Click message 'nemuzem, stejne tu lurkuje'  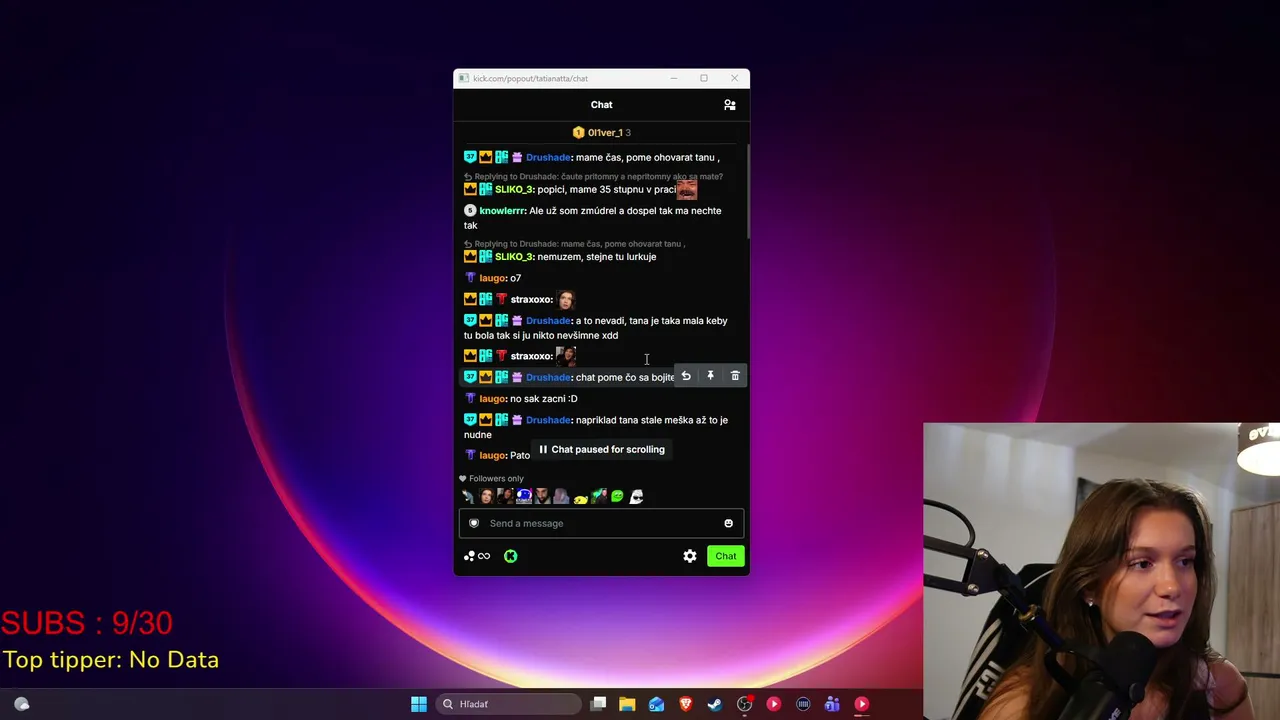(x=597, y=257)
